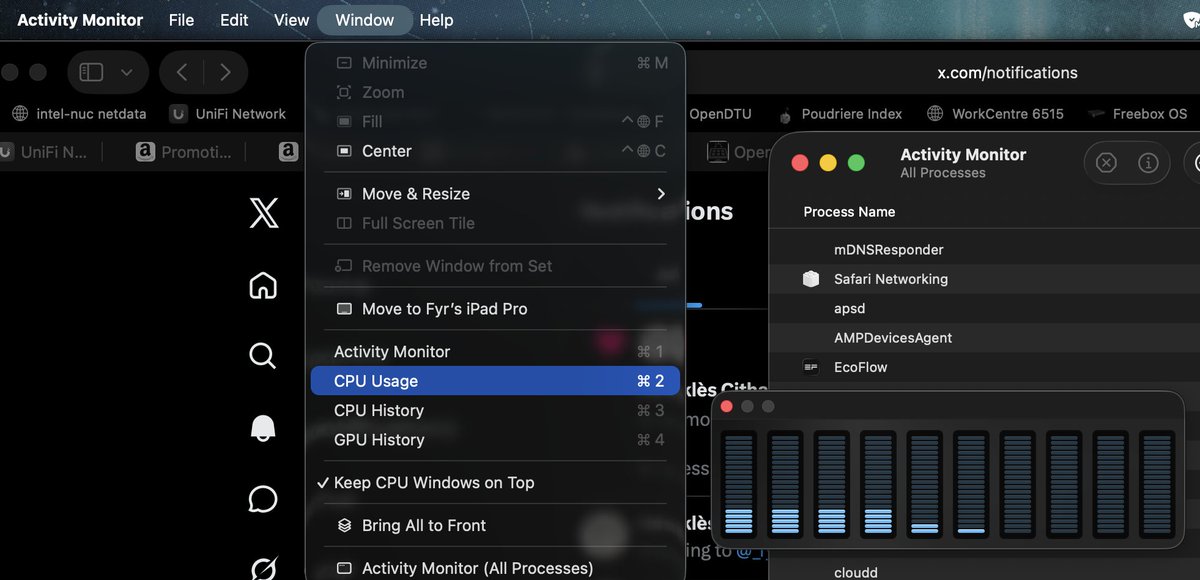Click the stop process button in Activity Monitor

coord(1106,162)
